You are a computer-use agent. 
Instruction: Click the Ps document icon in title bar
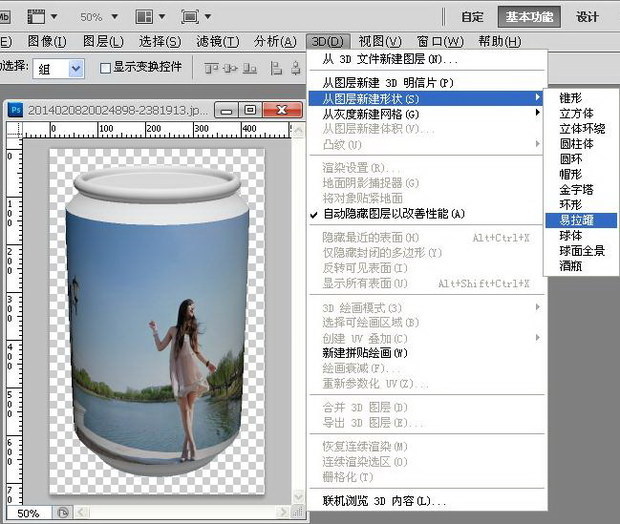pos(16,110)
